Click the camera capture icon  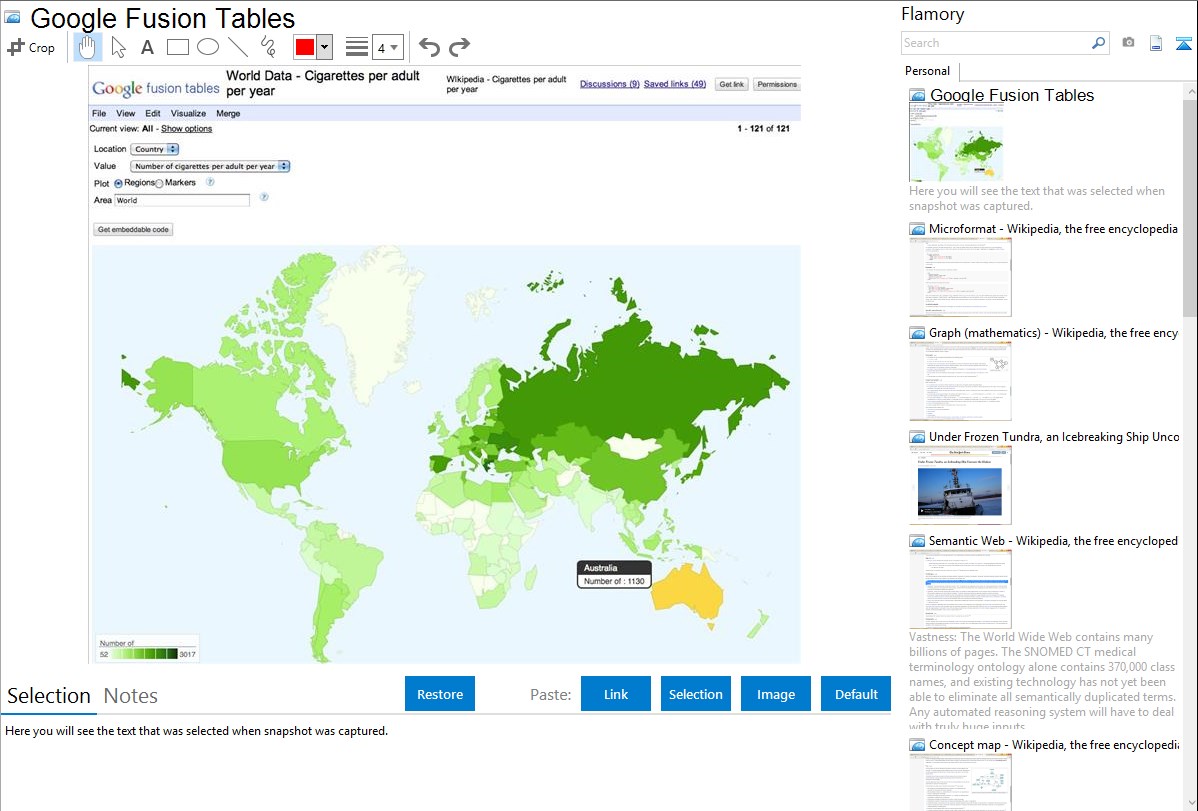tap(1128, 43)
